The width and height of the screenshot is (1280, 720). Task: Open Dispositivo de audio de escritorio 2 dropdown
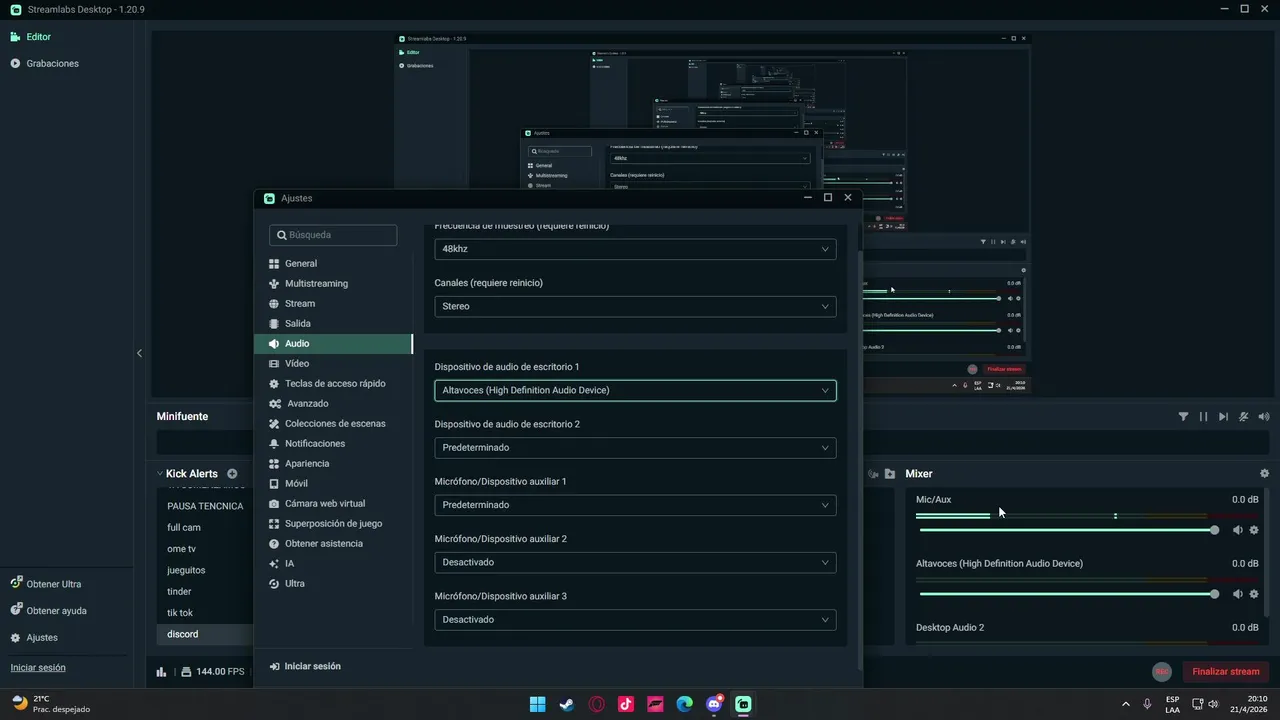(x=635, y=448)
